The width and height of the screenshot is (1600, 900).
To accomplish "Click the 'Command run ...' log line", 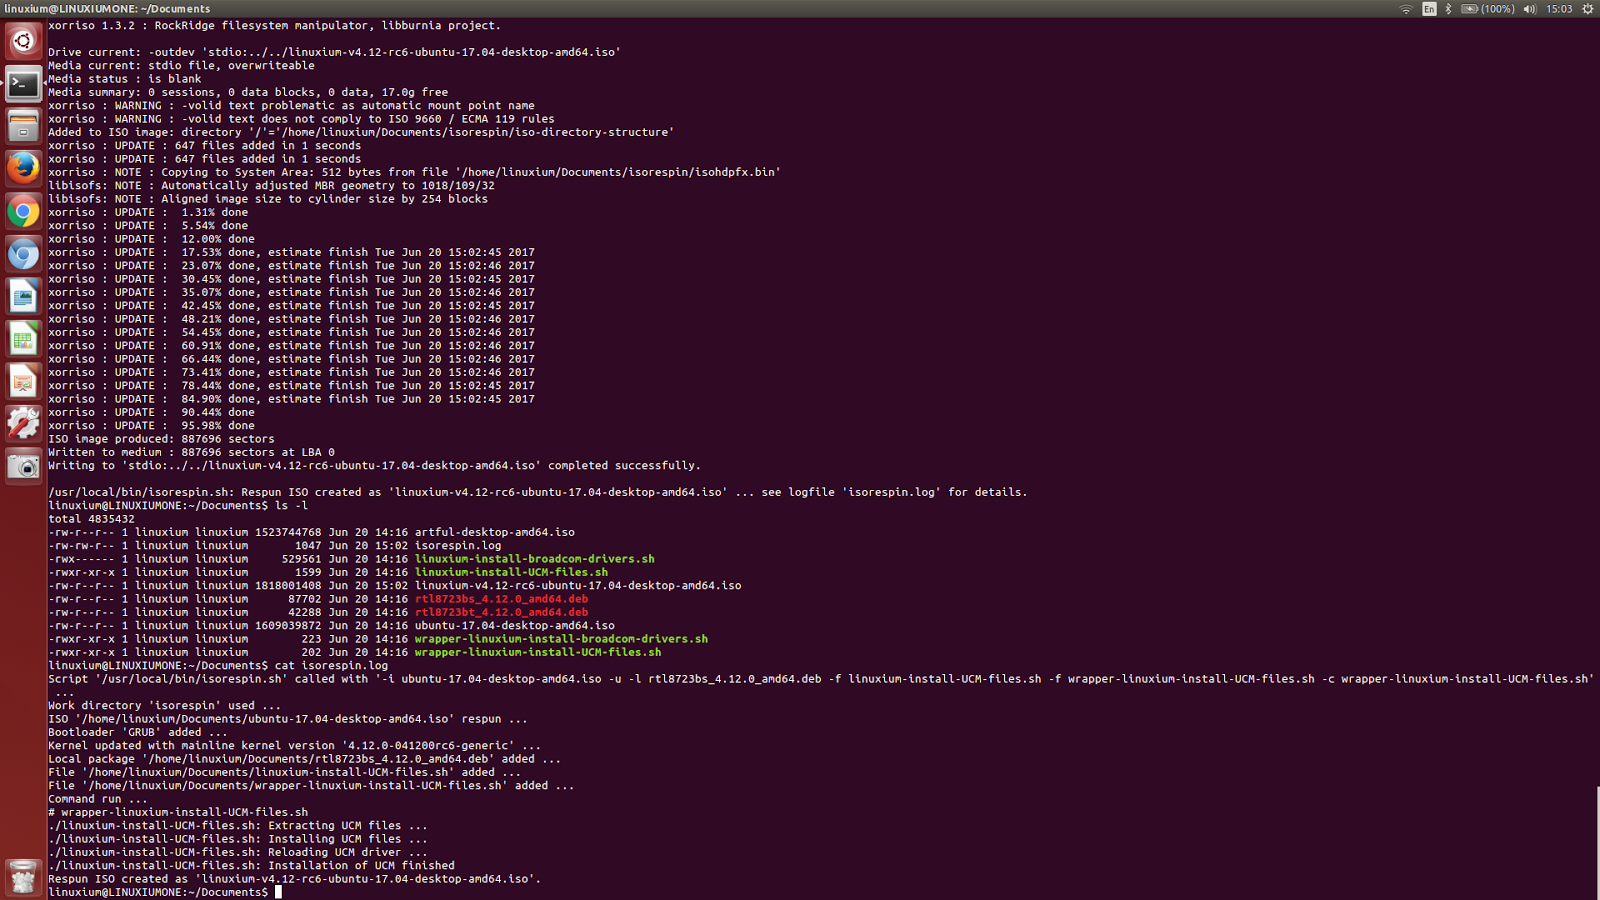I will tap(98, 799).
